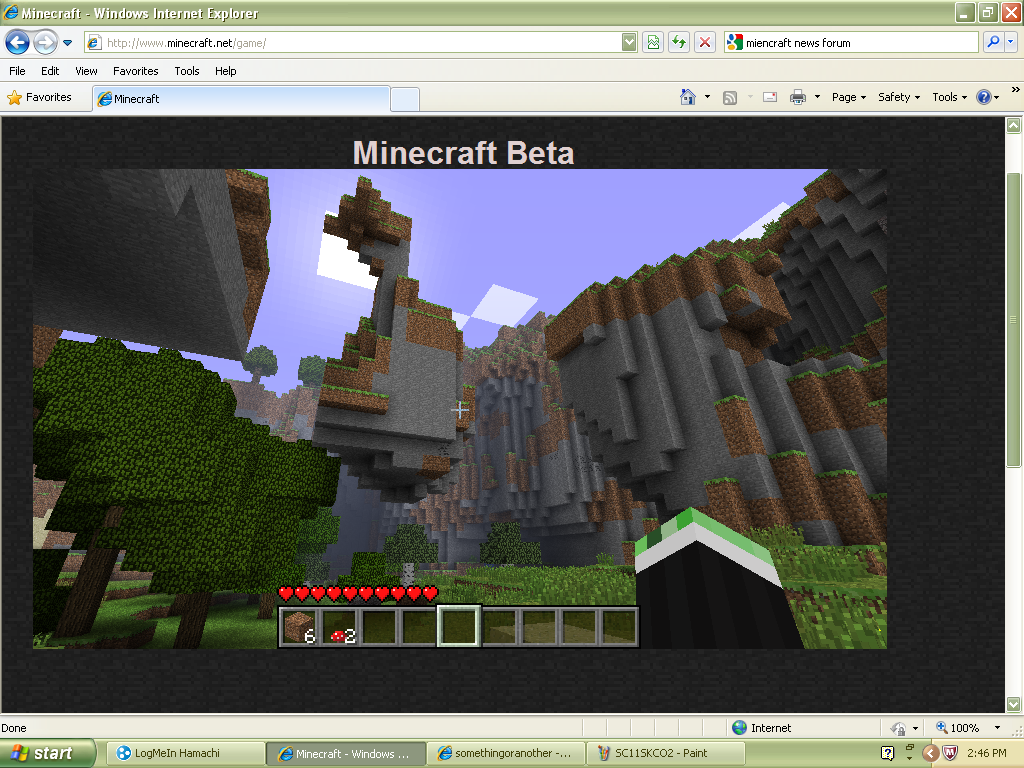Screen dimensions: 1024x768
Task: Open the Favorites center star button
Action: [40, 97]
